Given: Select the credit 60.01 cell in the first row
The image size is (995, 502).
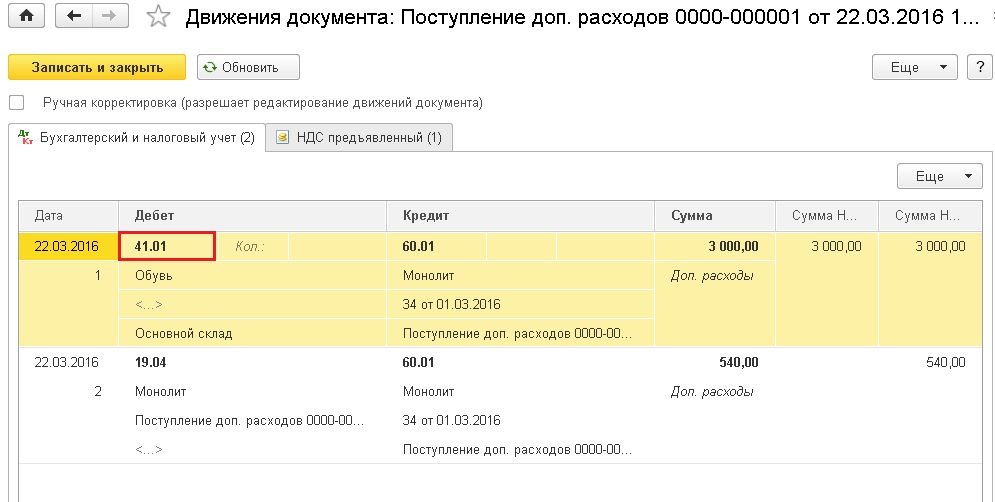Looking at the screenshot, I should coord(437,246).
